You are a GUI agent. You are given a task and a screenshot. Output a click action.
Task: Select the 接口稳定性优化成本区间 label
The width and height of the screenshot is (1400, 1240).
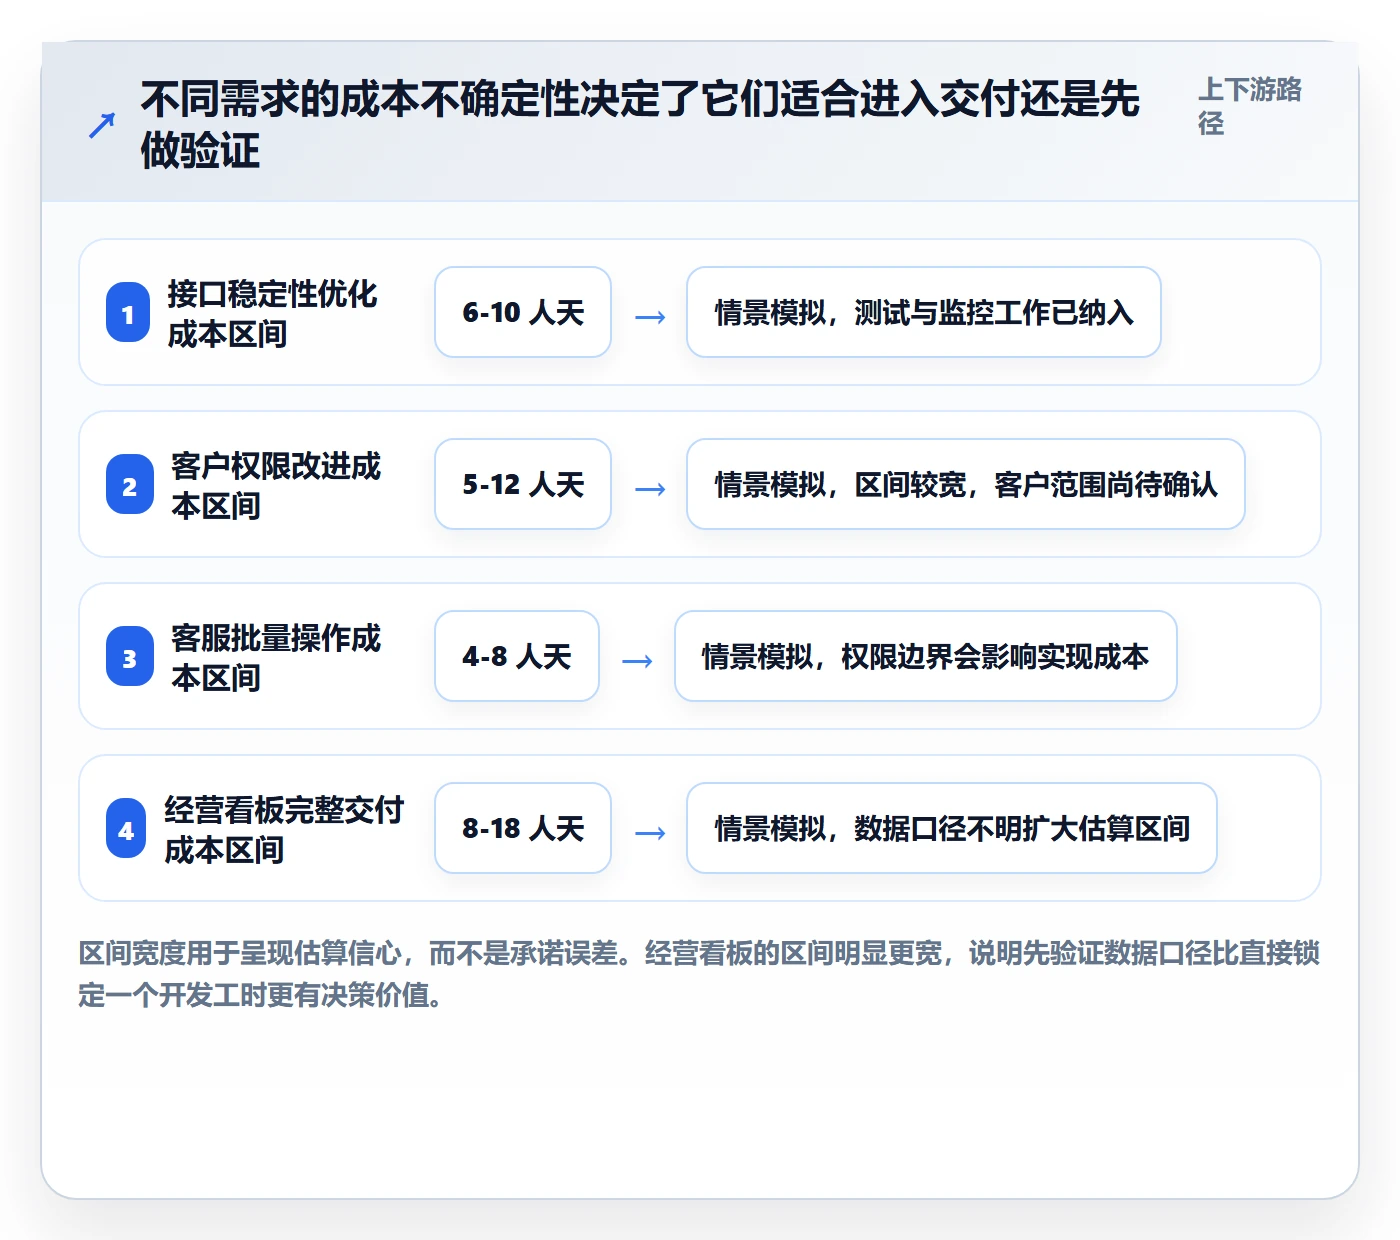coord(272,313)
